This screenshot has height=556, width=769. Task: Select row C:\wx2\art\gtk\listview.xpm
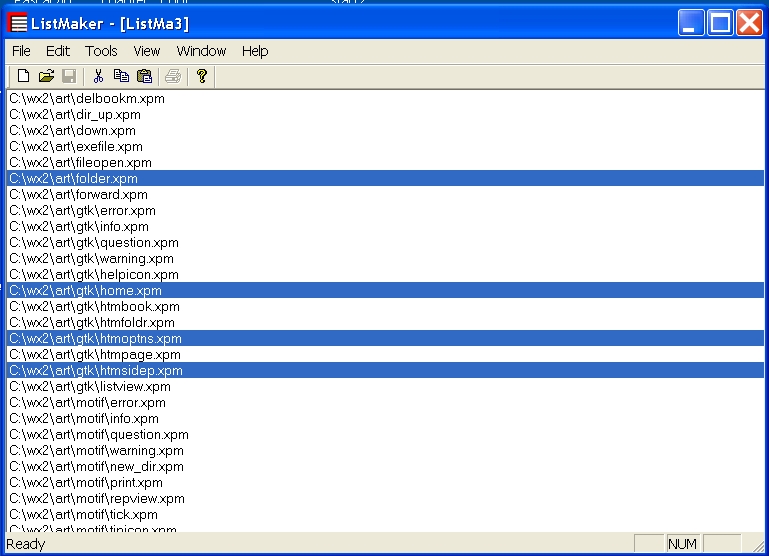pos(385,386)
